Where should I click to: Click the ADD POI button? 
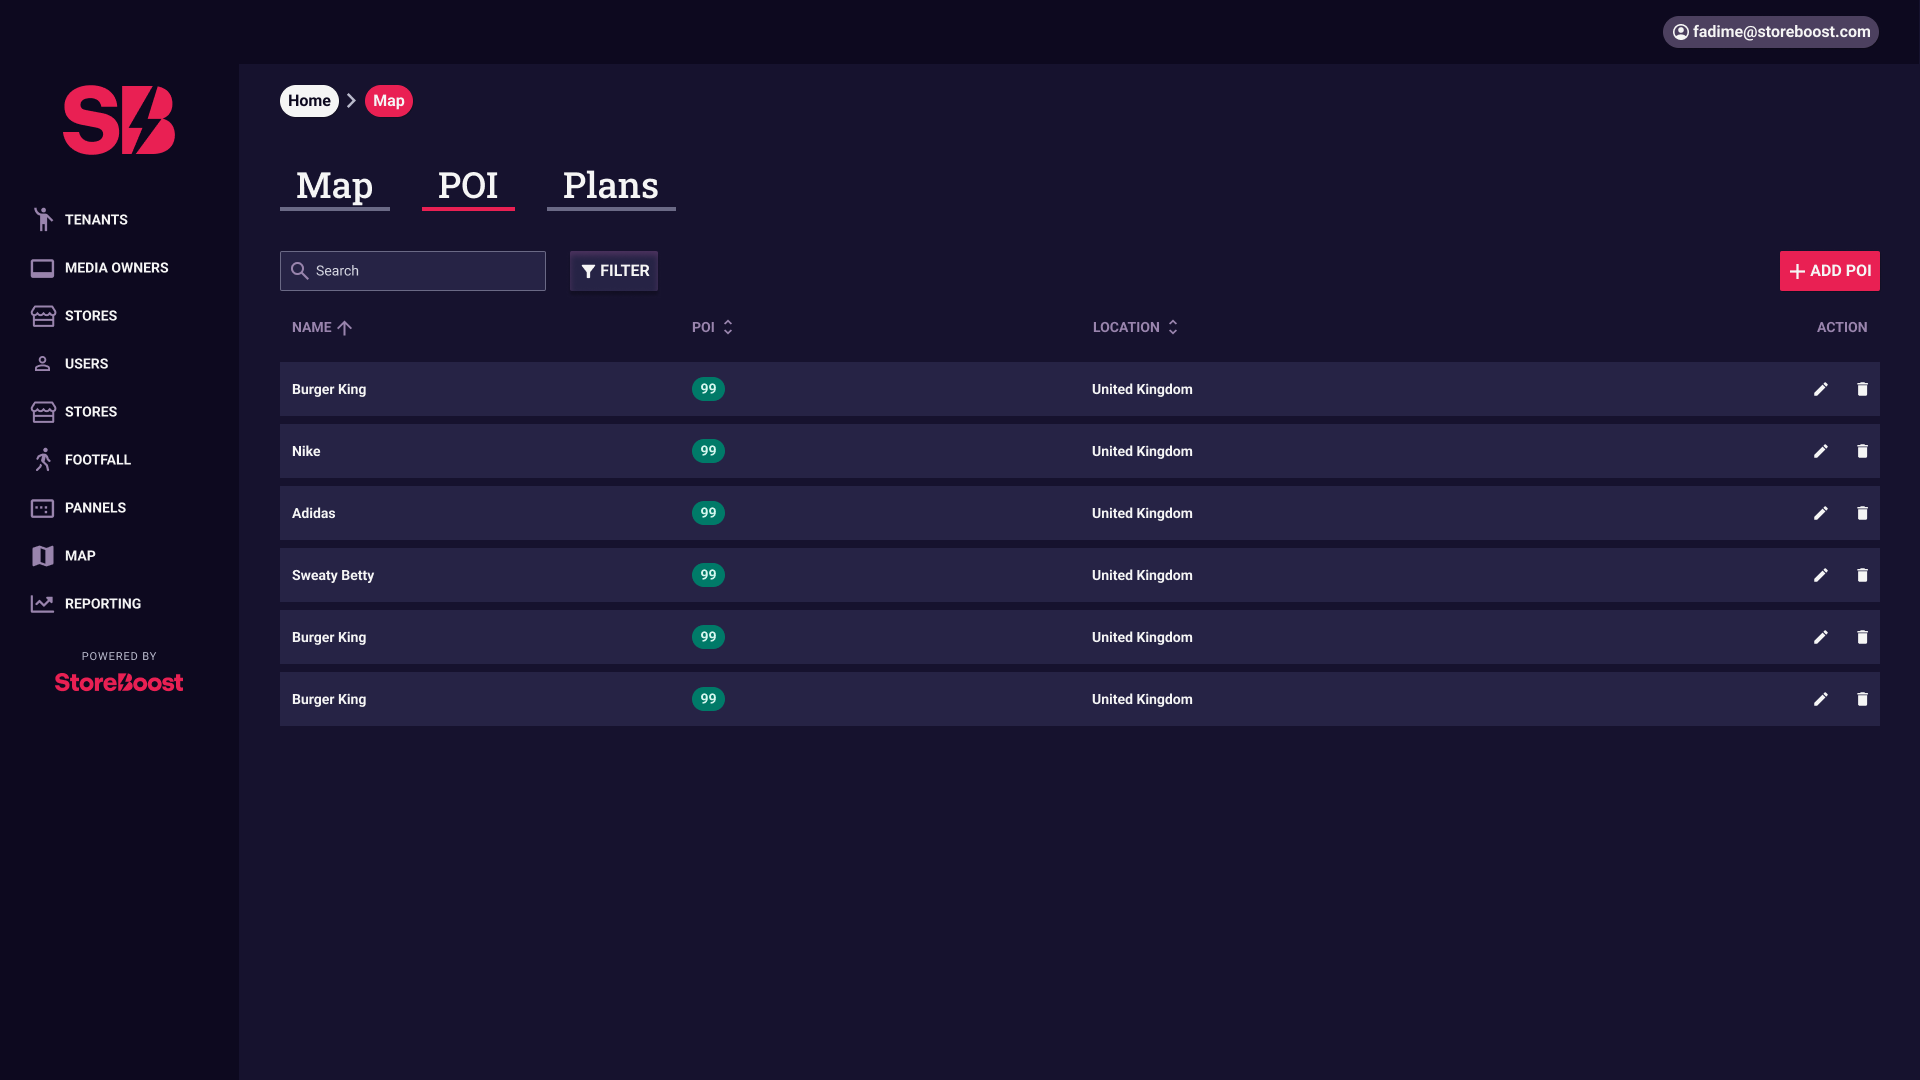point(1830,271)
